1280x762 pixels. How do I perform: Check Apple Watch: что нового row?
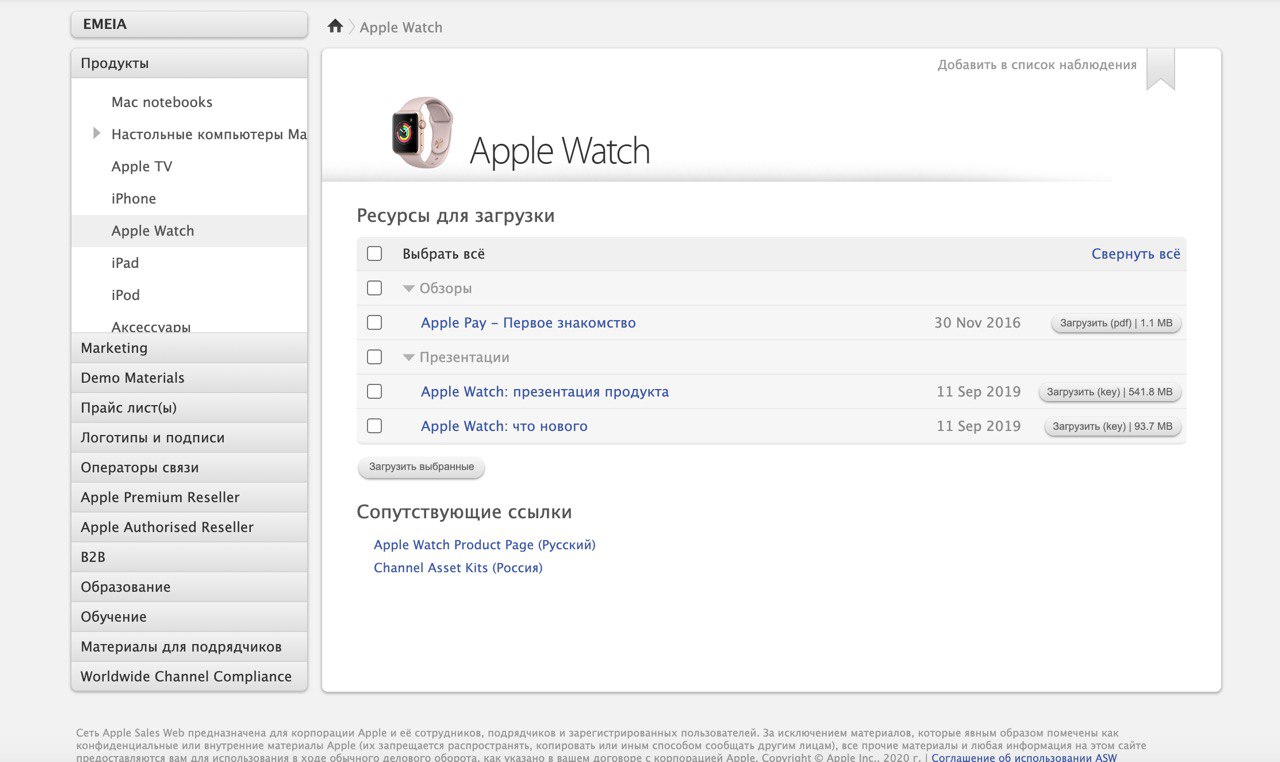[374, 426]
